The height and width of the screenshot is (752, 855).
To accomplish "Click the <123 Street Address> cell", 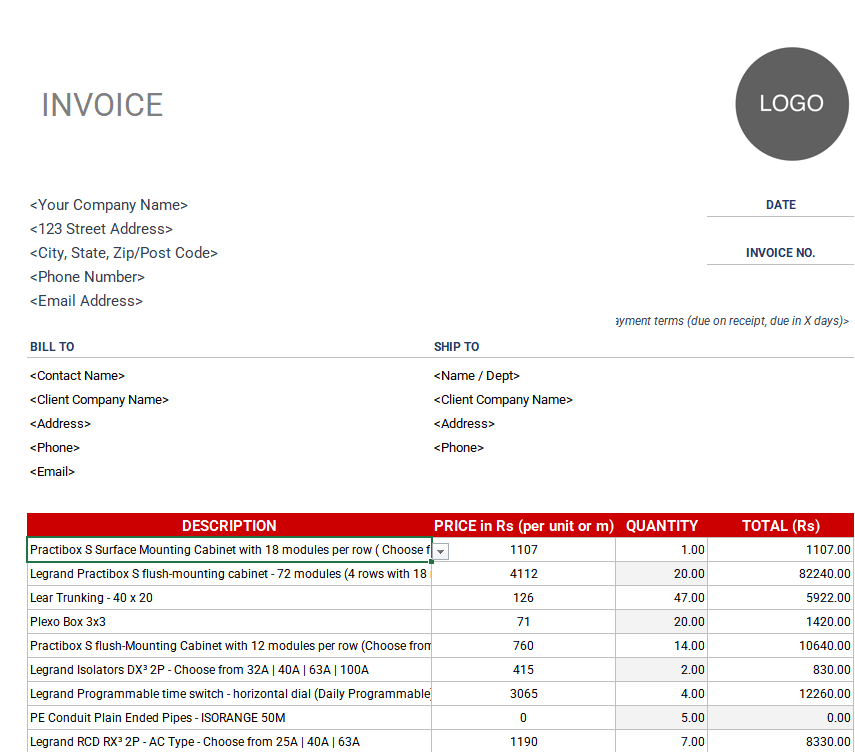I will tap(101, 229).
